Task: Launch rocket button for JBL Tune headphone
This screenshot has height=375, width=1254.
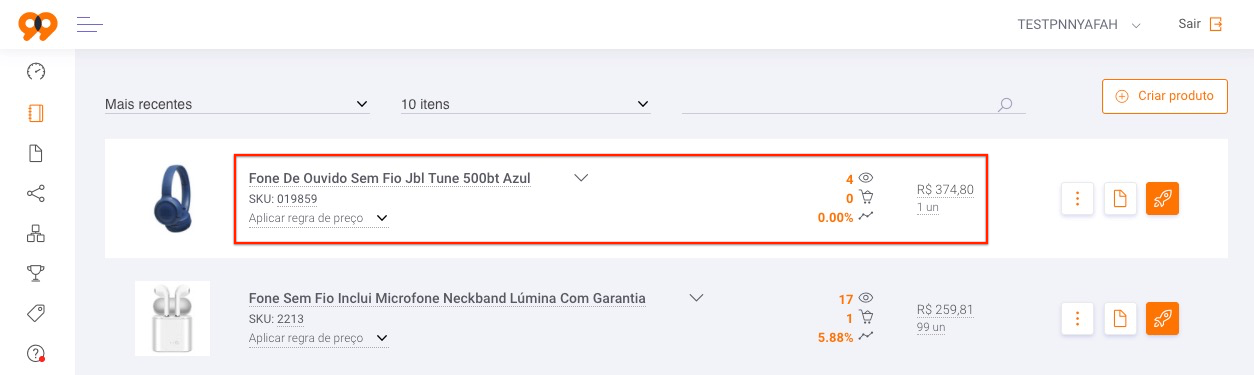Action: (1163, 198)
